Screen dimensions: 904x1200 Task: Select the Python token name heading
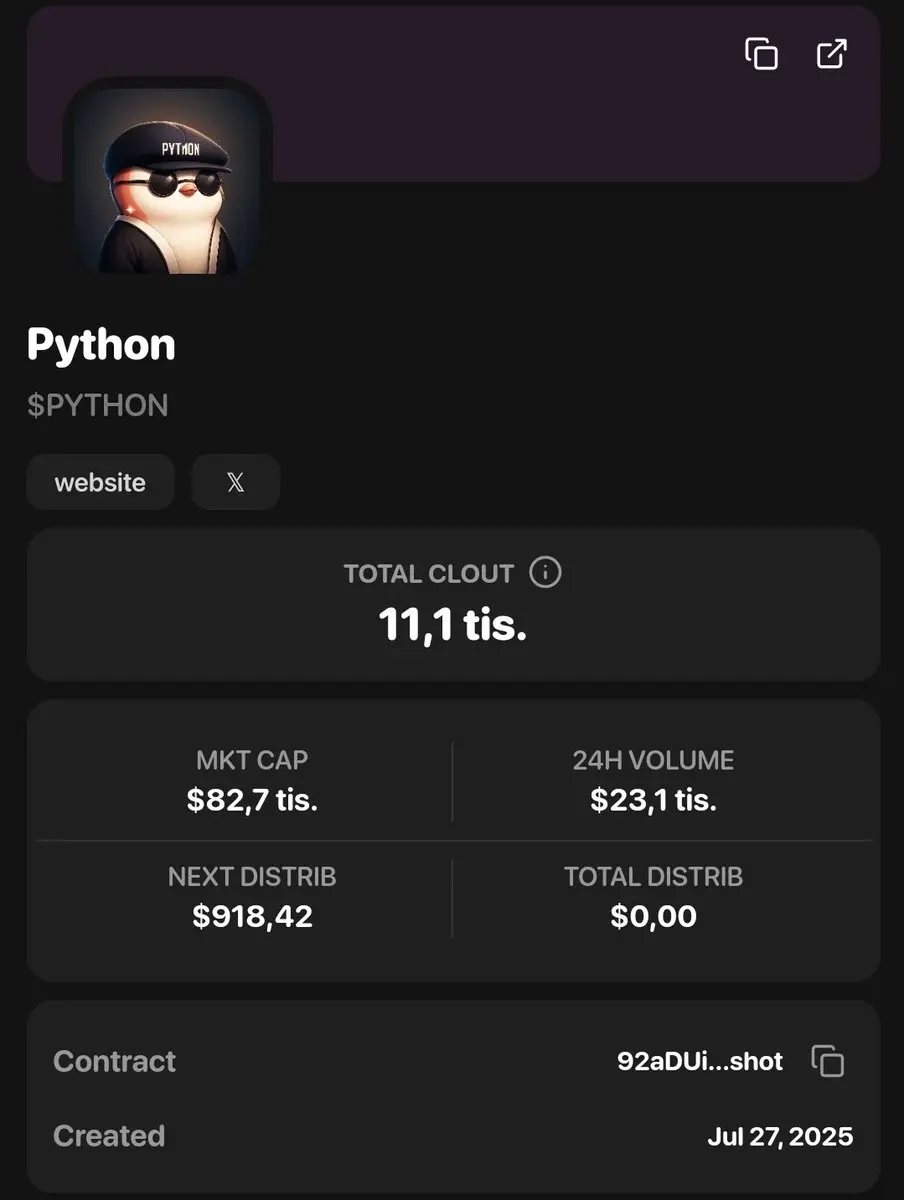pyautogui.click(x=101, y=344)
